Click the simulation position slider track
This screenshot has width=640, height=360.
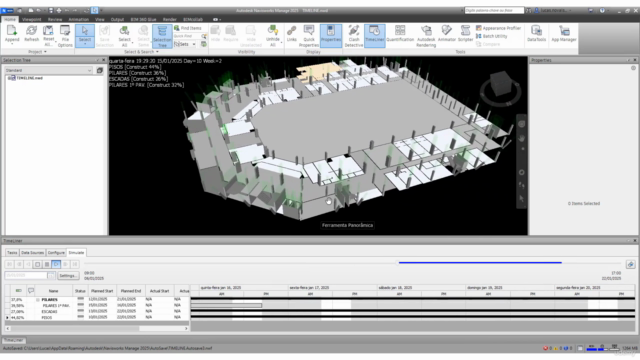coord(354,263)
